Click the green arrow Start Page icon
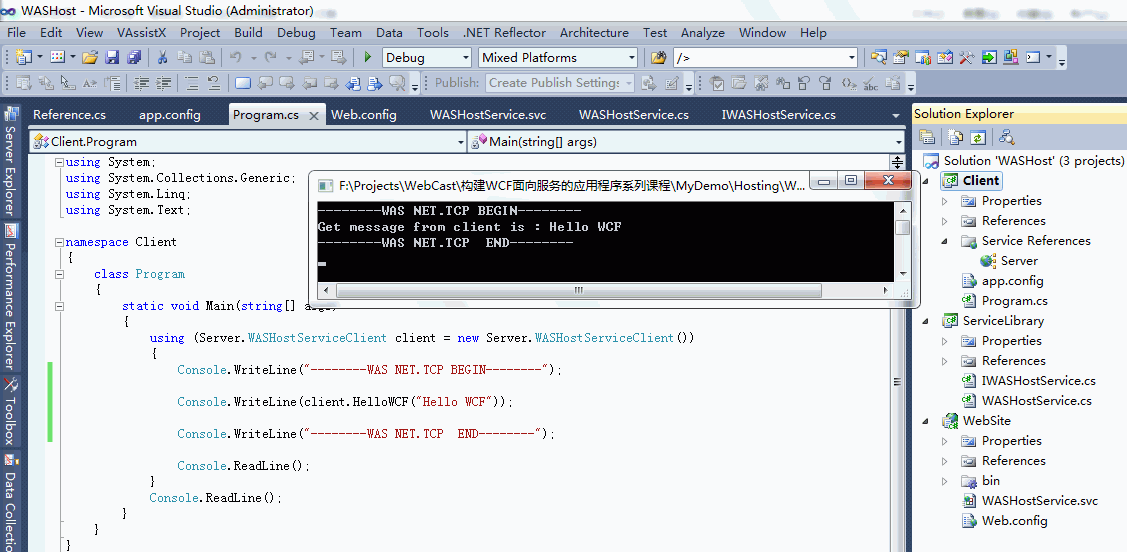 click(989, 58)
